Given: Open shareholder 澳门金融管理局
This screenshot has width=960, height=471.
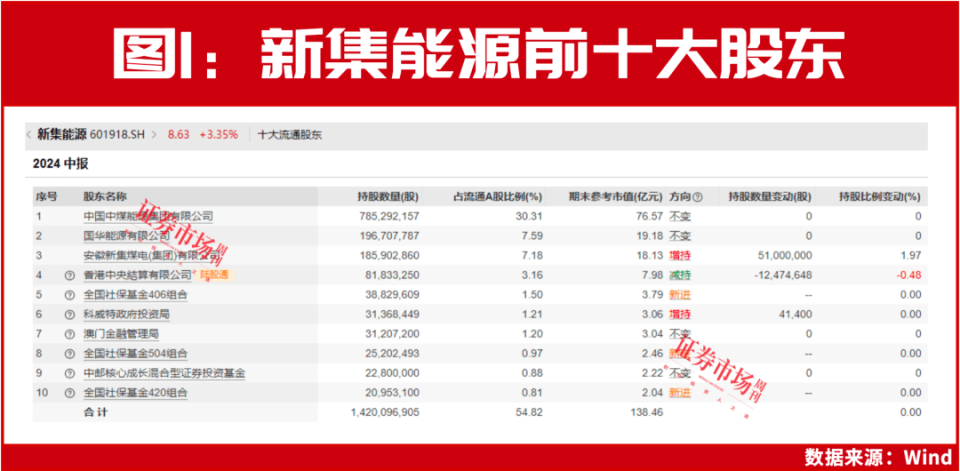Looking at the screenshot, I should tap(121, 334).
